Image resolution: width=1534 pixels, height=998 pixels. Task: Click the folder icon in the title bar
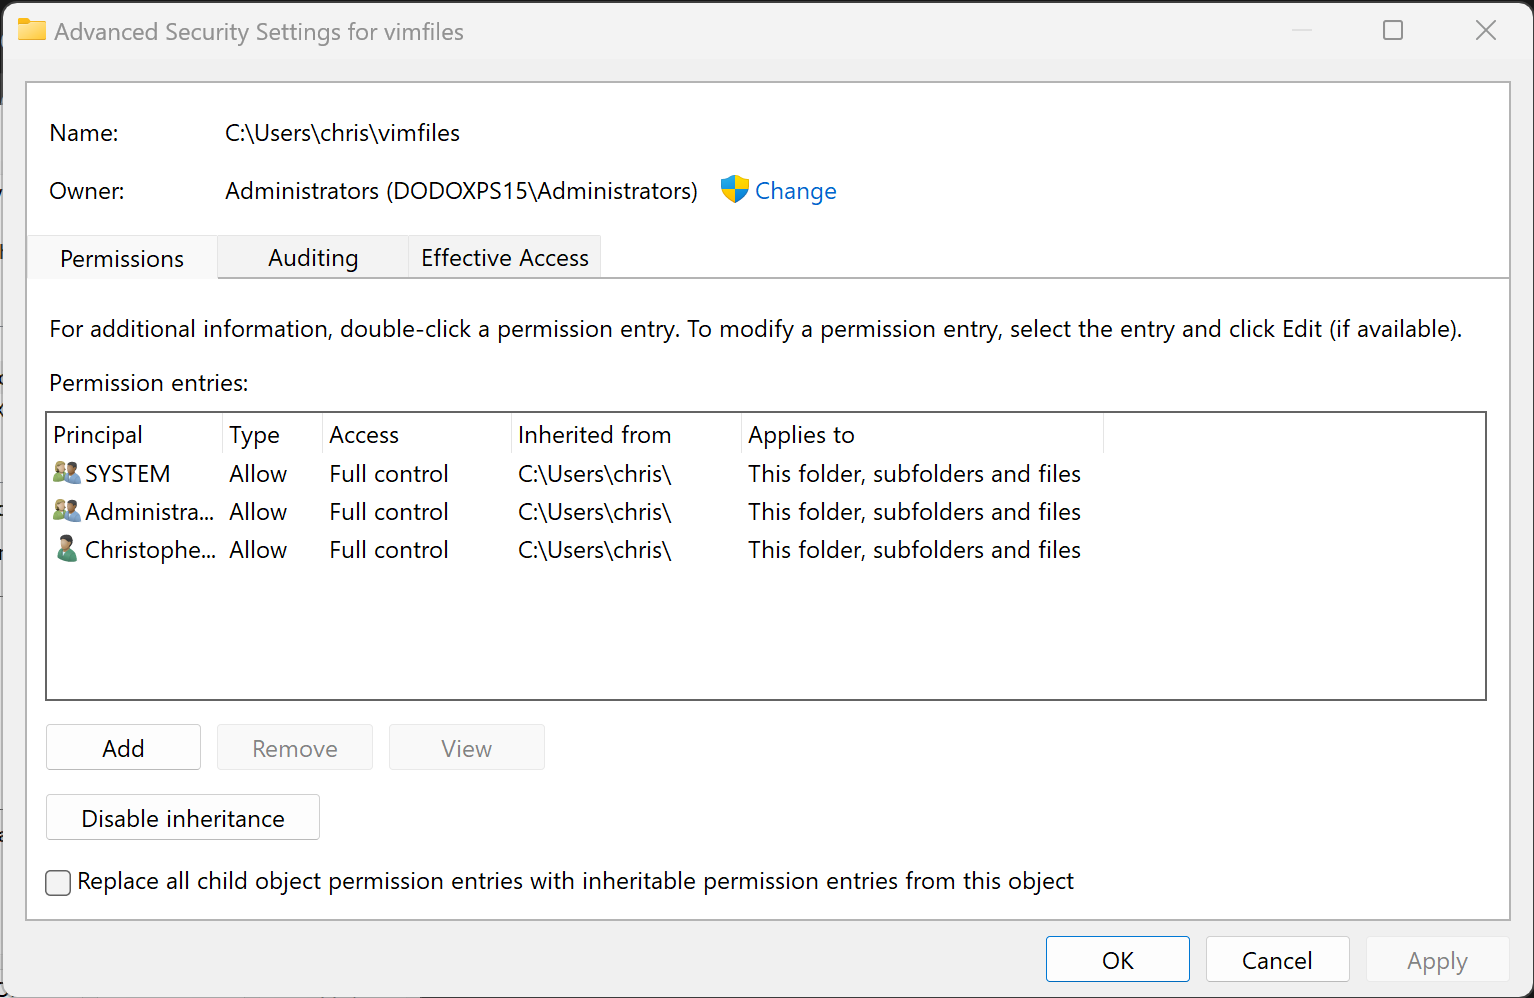(x=32, y=30)
